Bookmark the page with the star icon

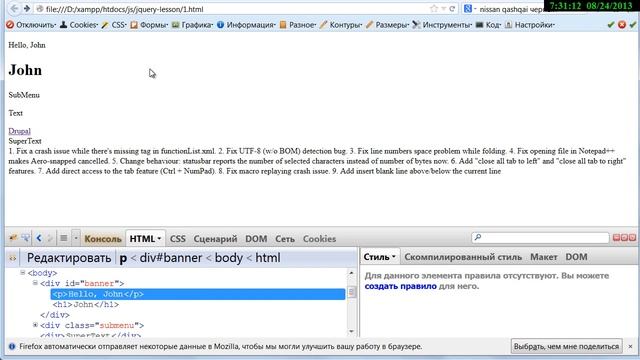click(x=434, y=9)
